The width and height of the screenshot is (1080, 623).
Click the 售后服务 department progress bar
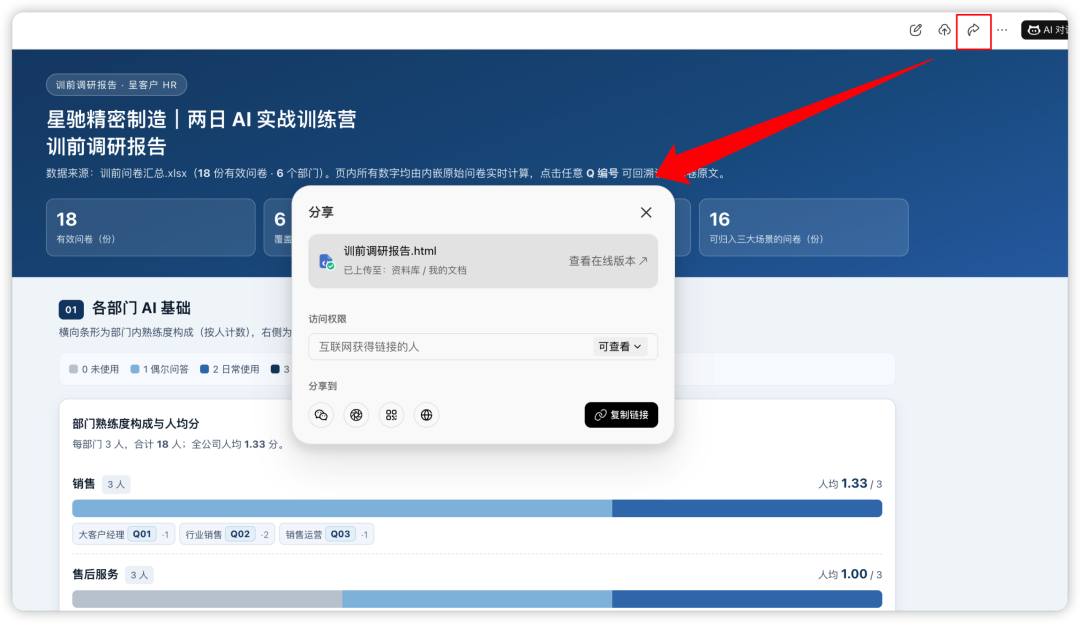click(x=477, y=599)
